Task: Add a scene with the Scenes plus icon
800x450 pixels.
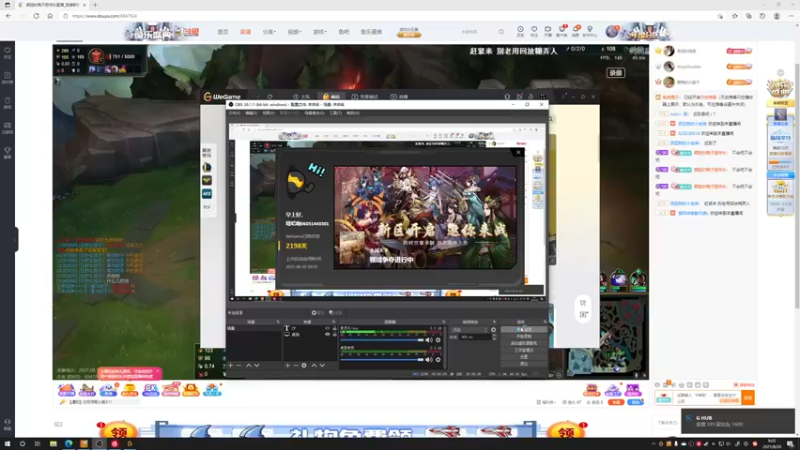Action: tap(231, 365)
